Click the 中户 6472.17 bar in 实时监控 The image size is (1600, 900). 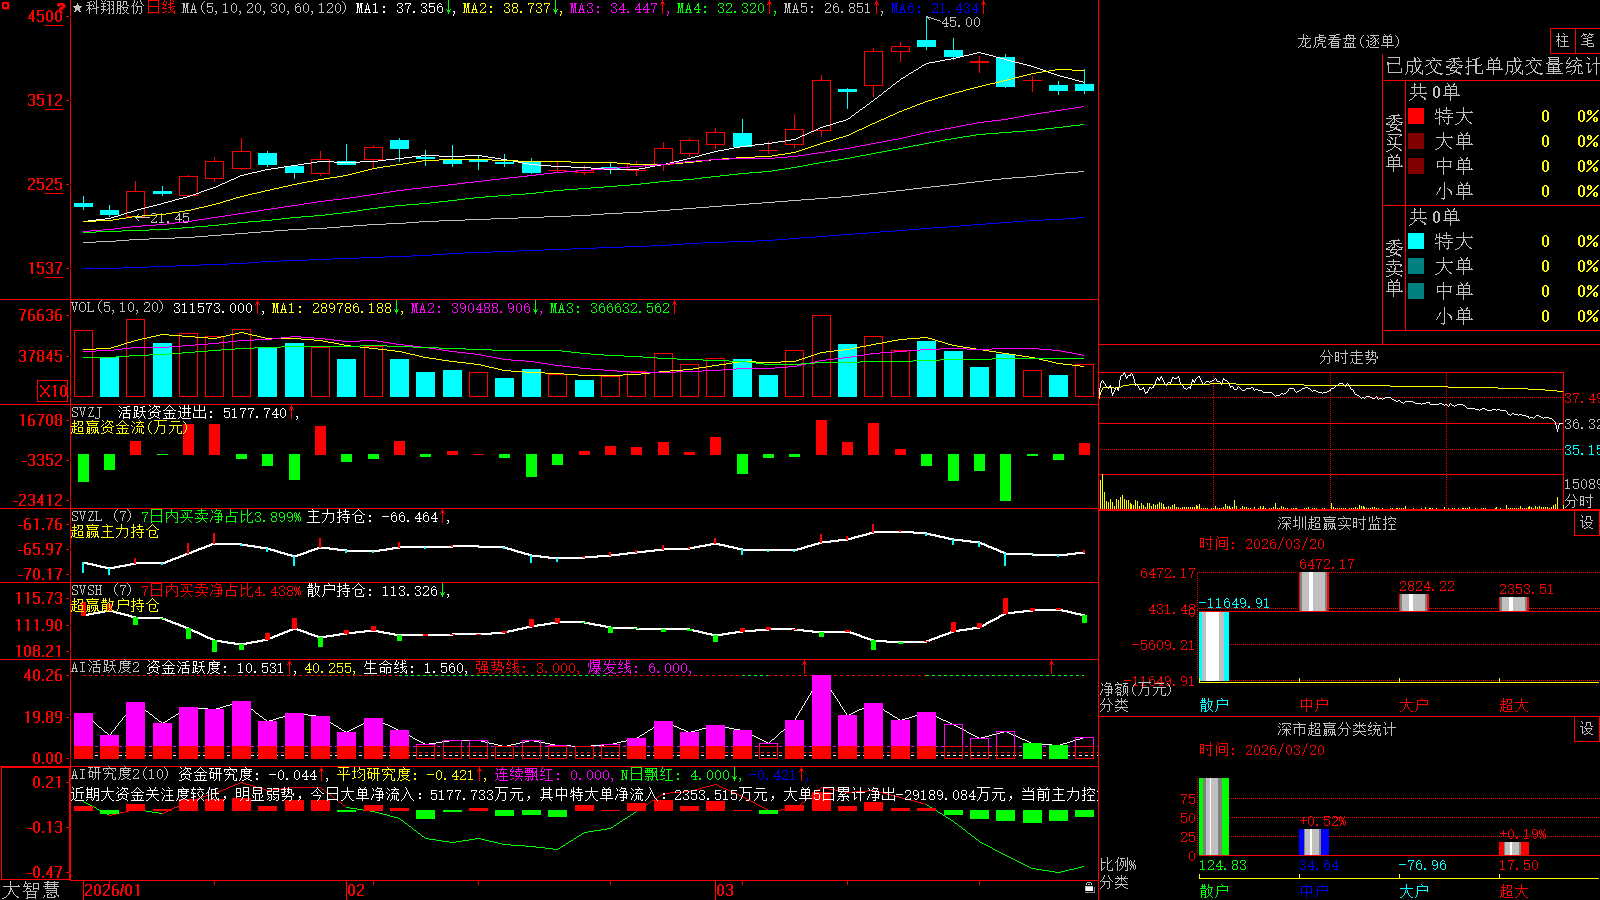(1314, 591)
